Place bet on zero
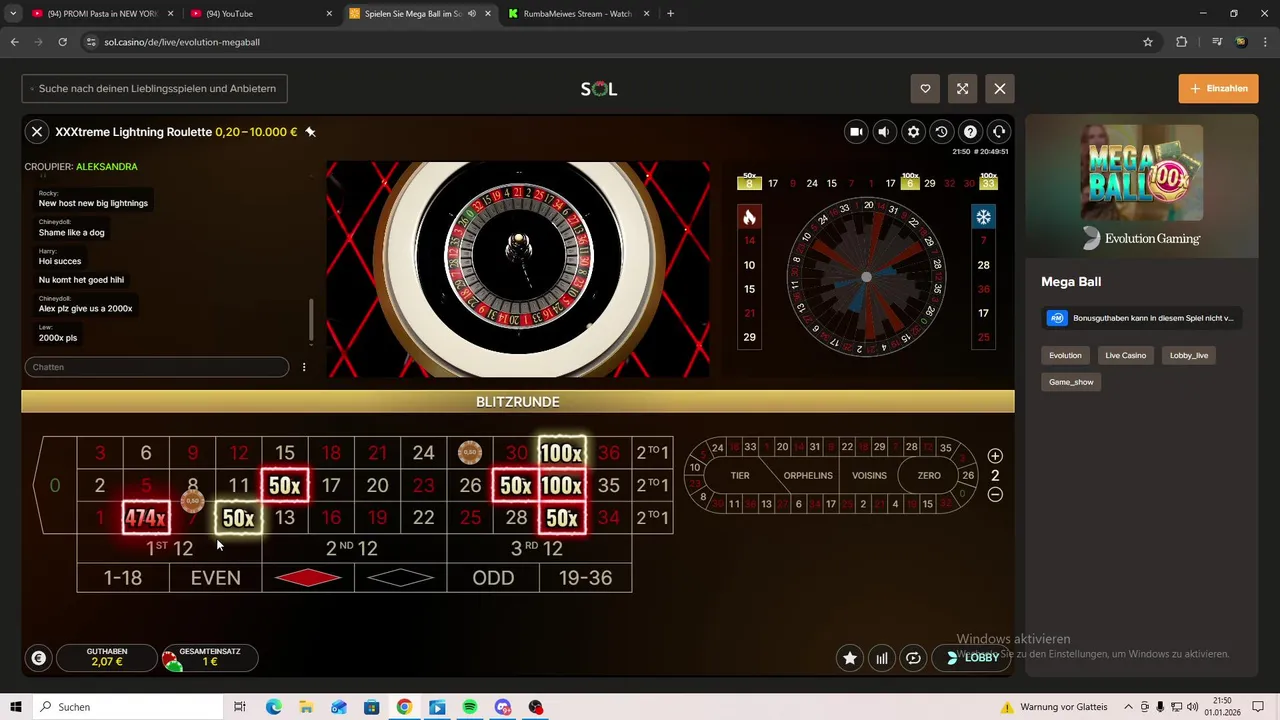Viewport: 1280px width, 720px height. (55, 485)
